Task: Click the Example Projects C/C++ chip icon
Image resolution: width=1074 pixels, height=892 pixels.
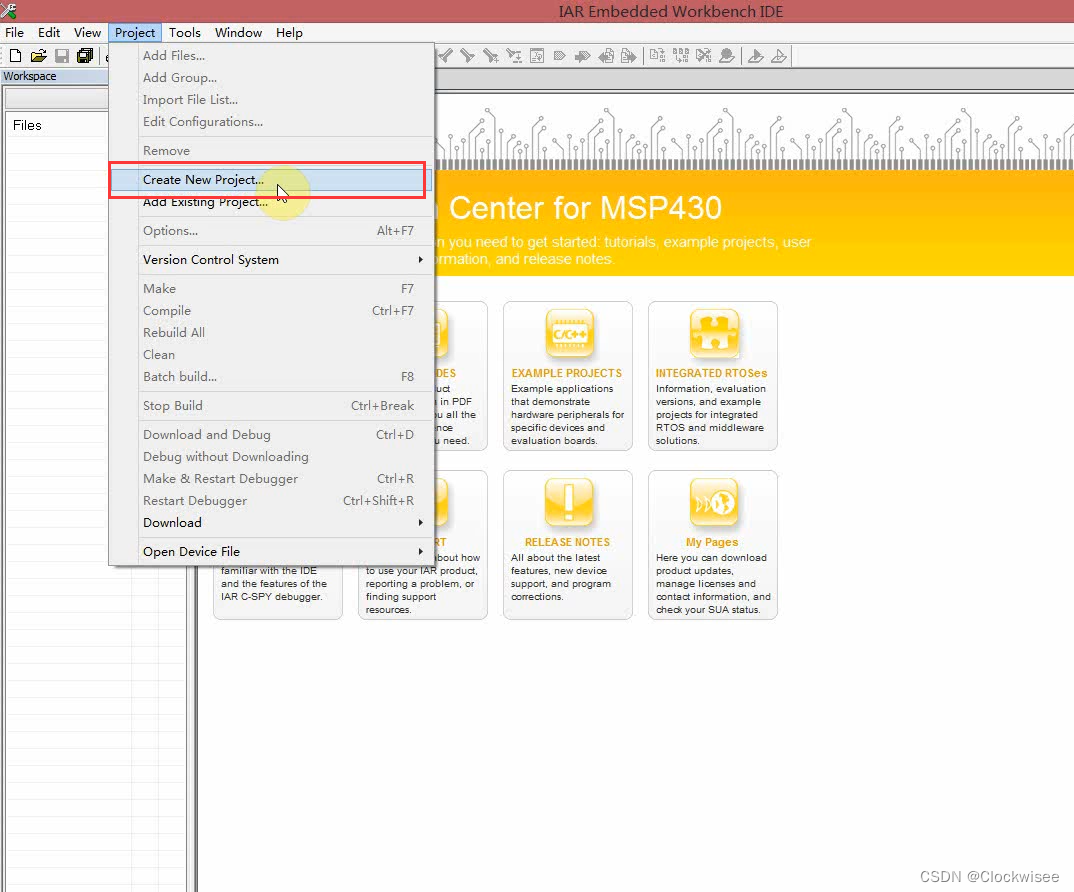Action: [x=569, y=334]
